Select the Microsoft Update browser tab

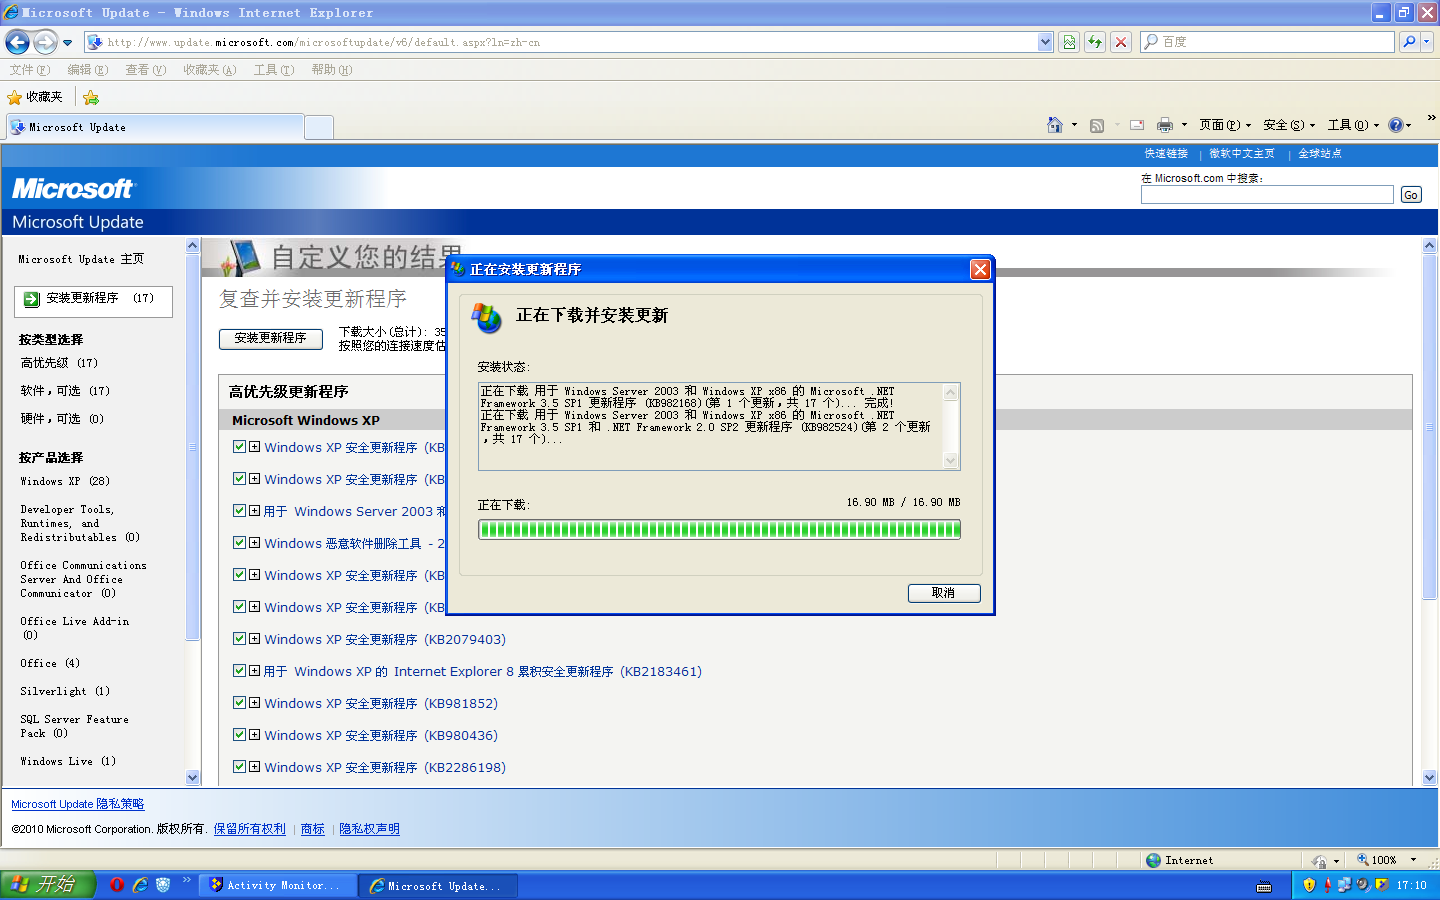point(155,127)
